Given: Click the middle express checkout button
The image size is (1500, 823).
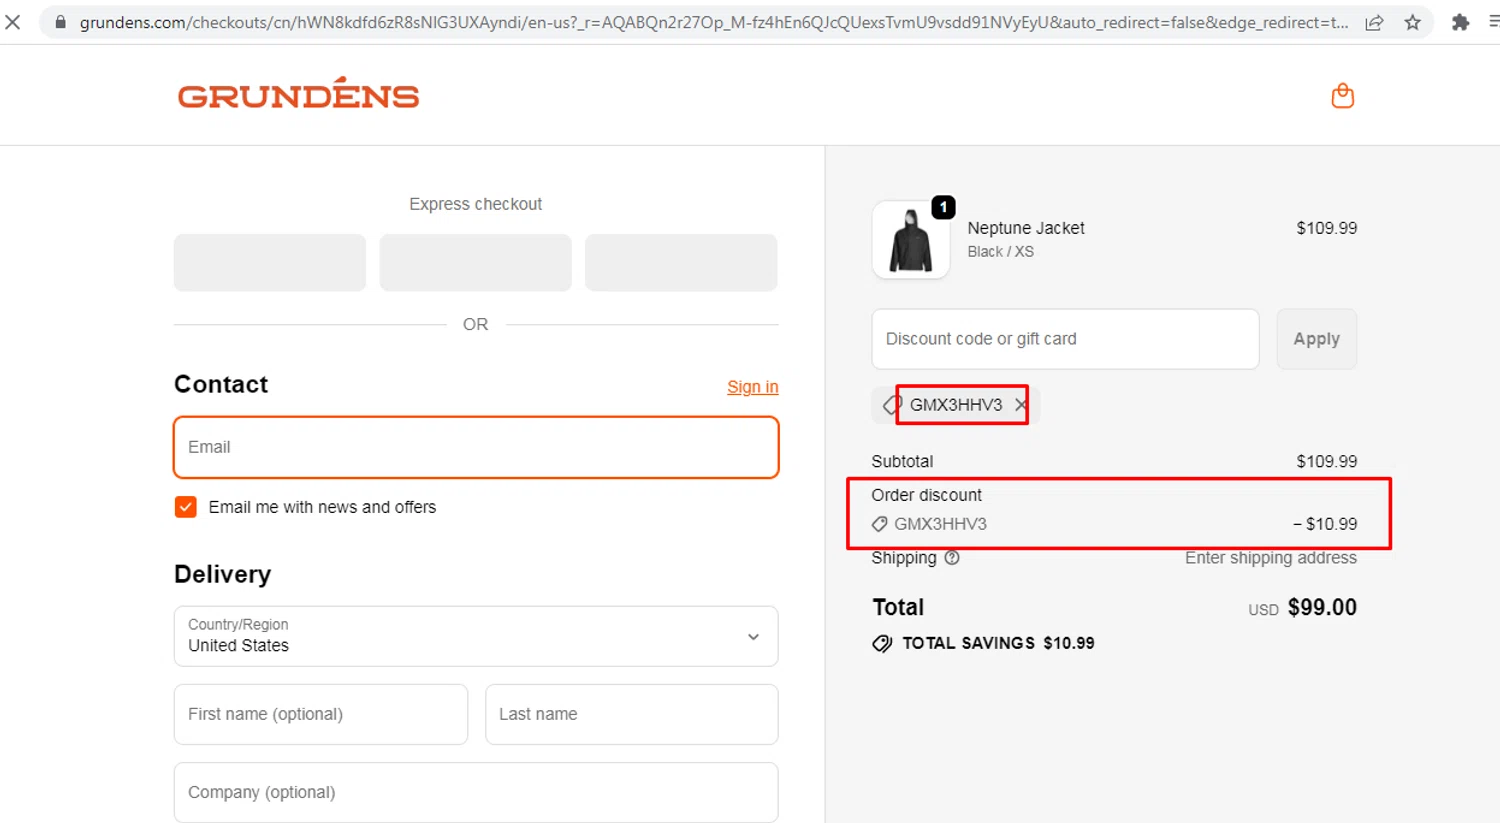Looking at the screenshot, I should (475, 263).
